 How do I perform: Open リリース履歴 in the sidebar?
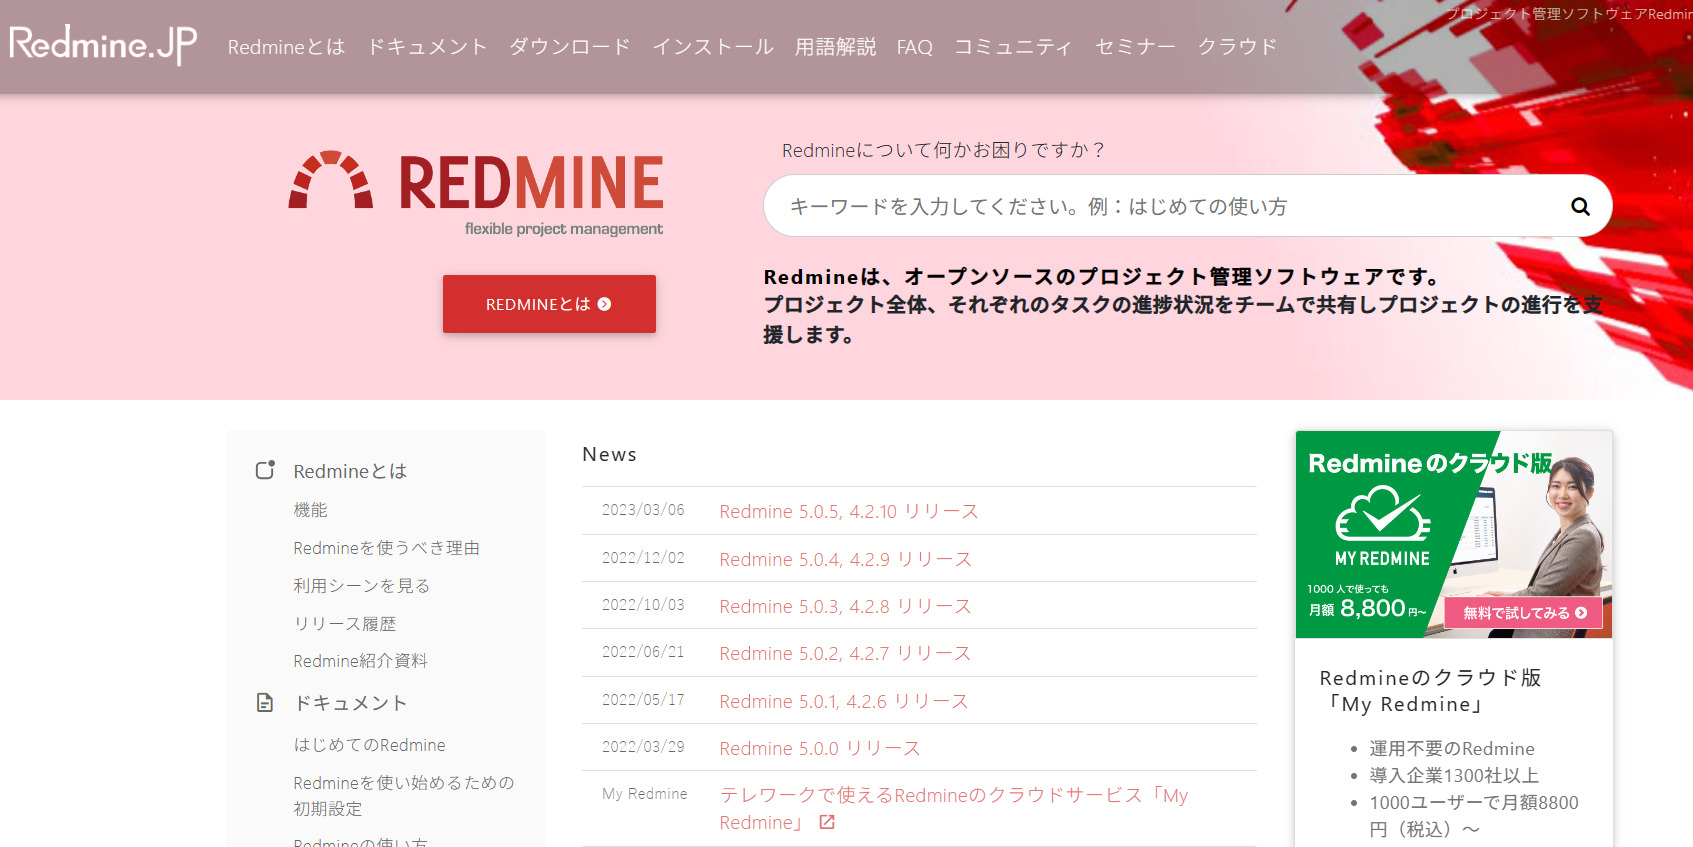point(344,624)
